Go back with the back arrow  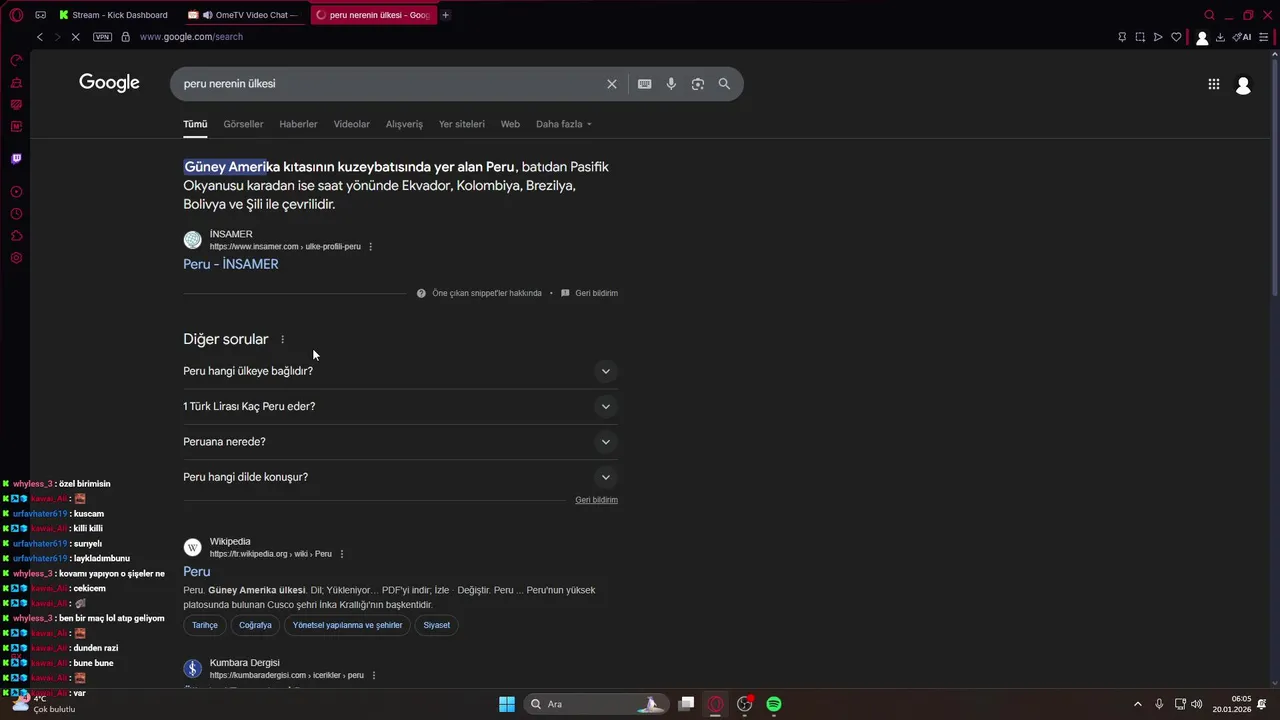40,37
